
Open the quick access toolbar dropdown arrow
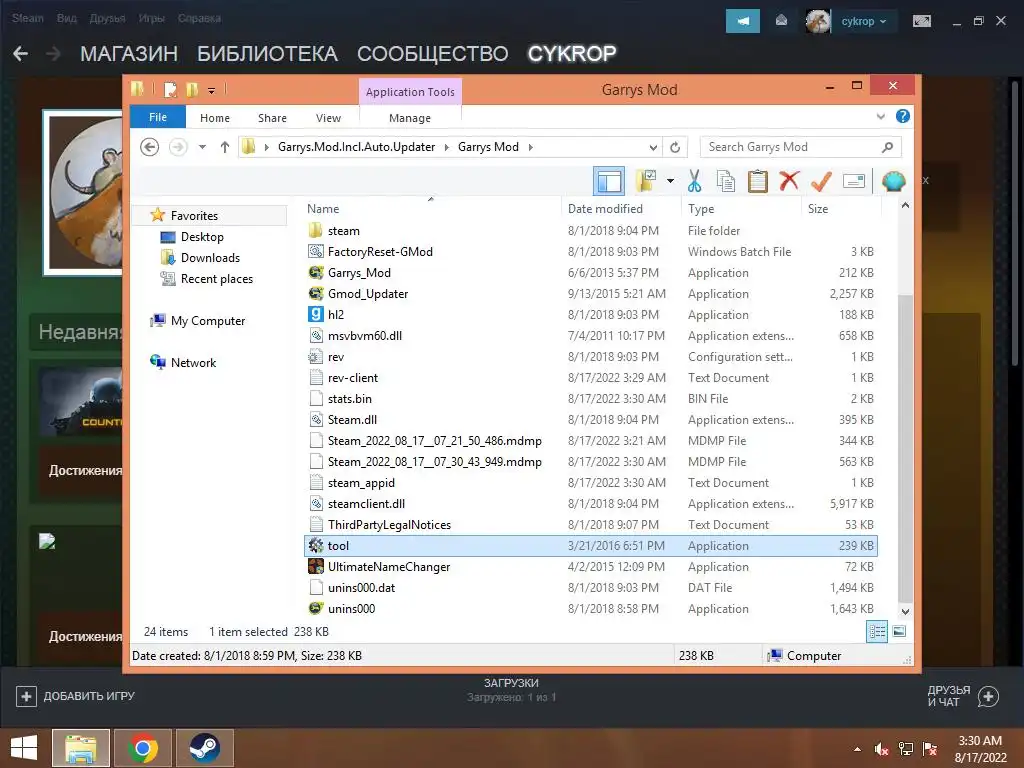point(211,90)
